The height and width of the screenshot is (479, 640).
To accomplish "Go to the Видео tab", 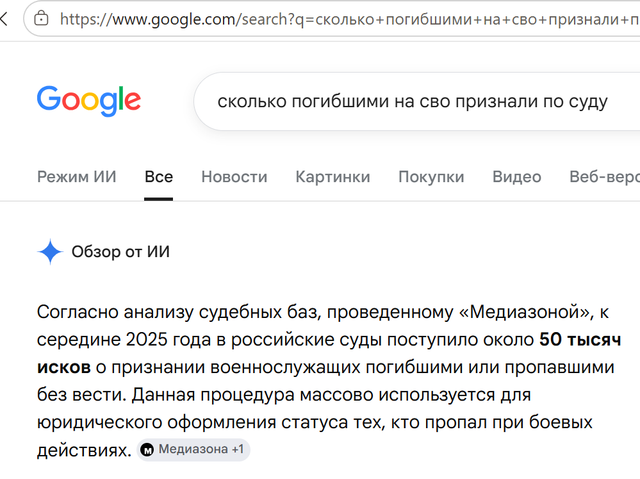I will click(x=517, y=177).
